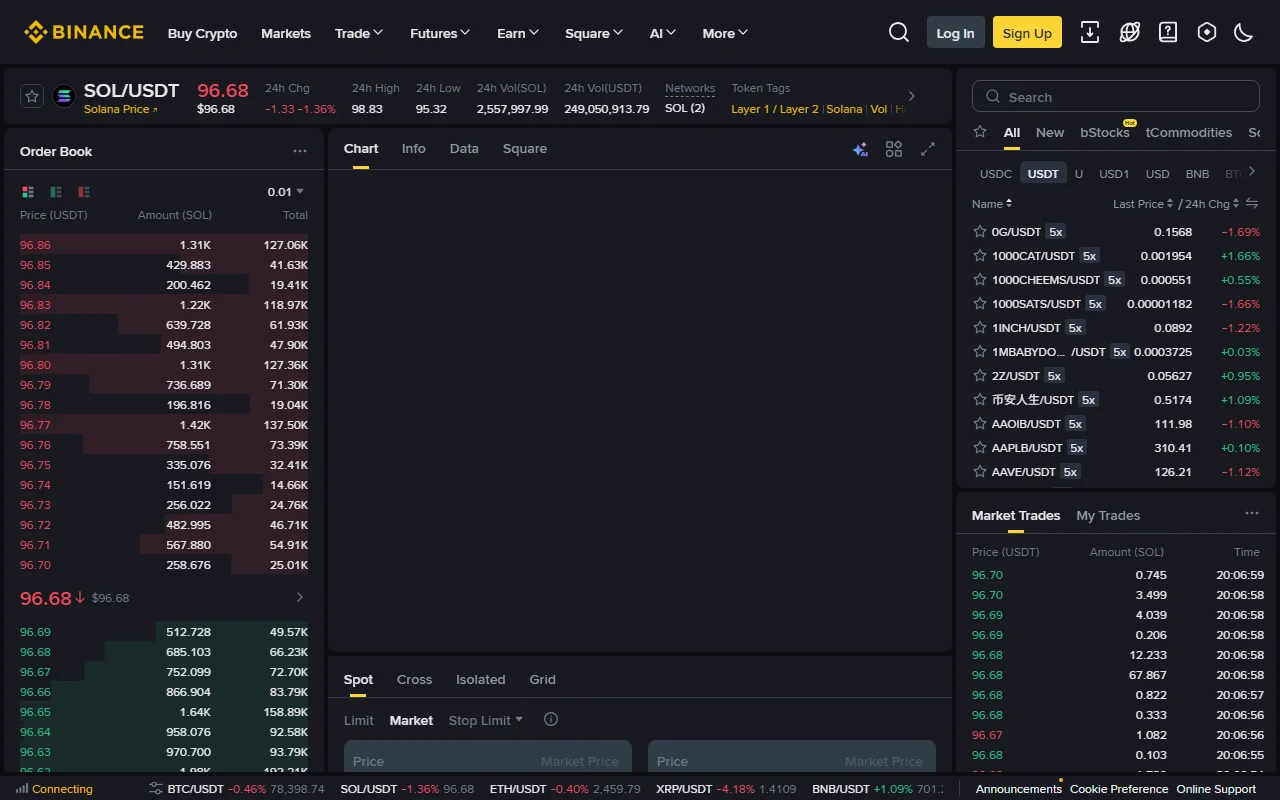Screen dimensions: 1280x800
Task: Click the Solana coin logo
Action: click(x=64, y=96)
